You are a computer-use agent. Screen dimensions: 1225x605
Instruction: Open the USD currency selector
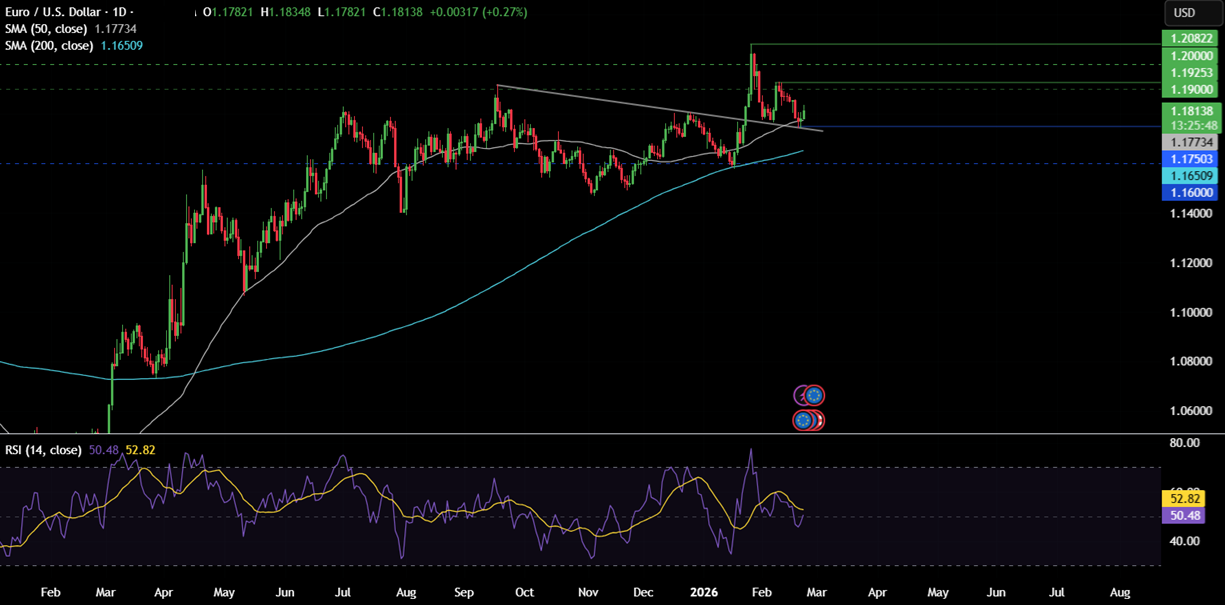(x=1184, y=13)
